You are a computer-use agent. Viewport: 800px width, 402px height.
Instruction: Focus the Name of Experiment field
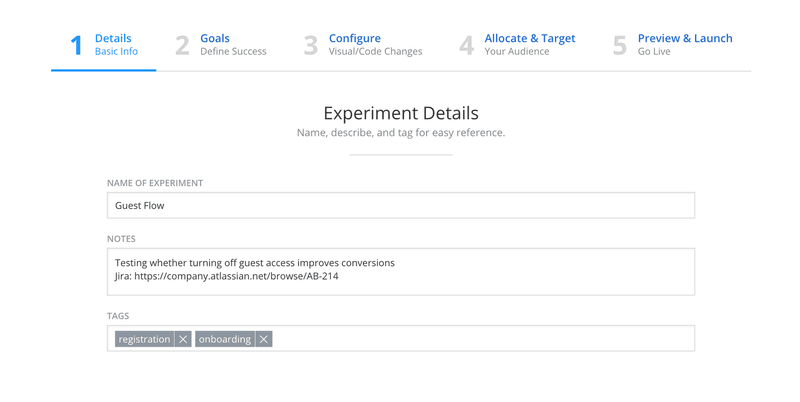400,205
